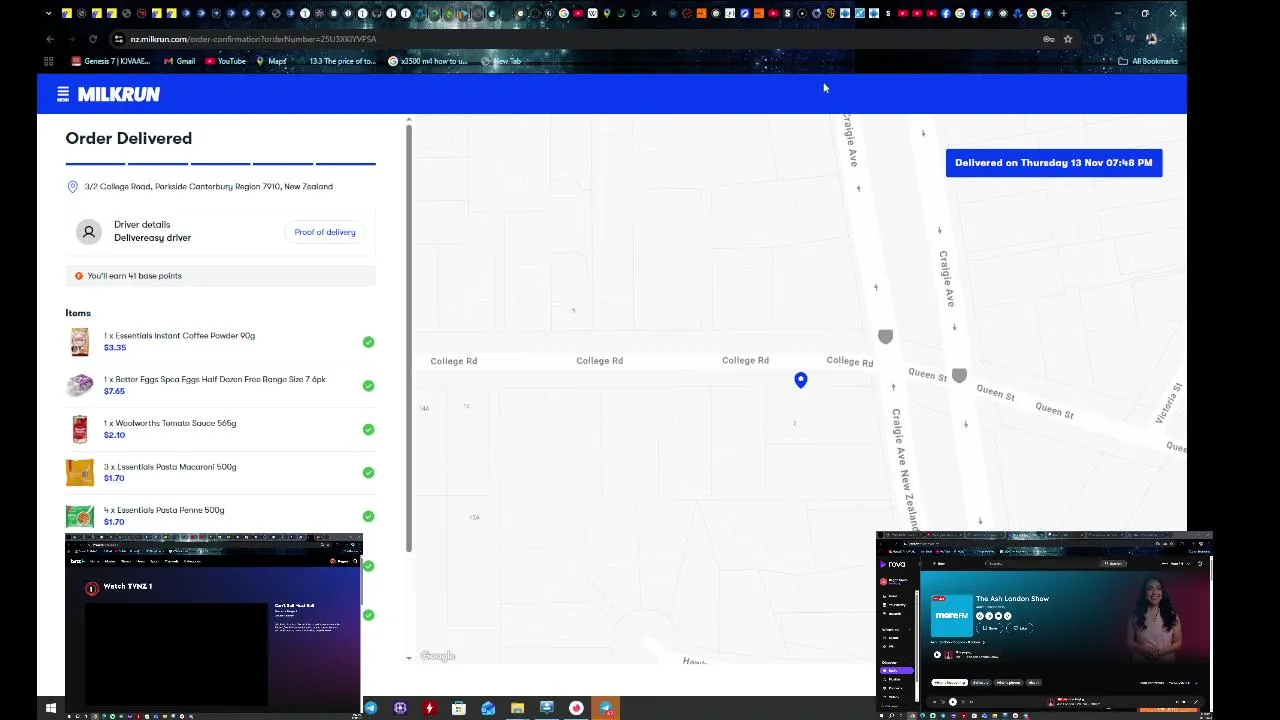Open the 13.3 The price of to... bookmark

[x=337, y=61]
